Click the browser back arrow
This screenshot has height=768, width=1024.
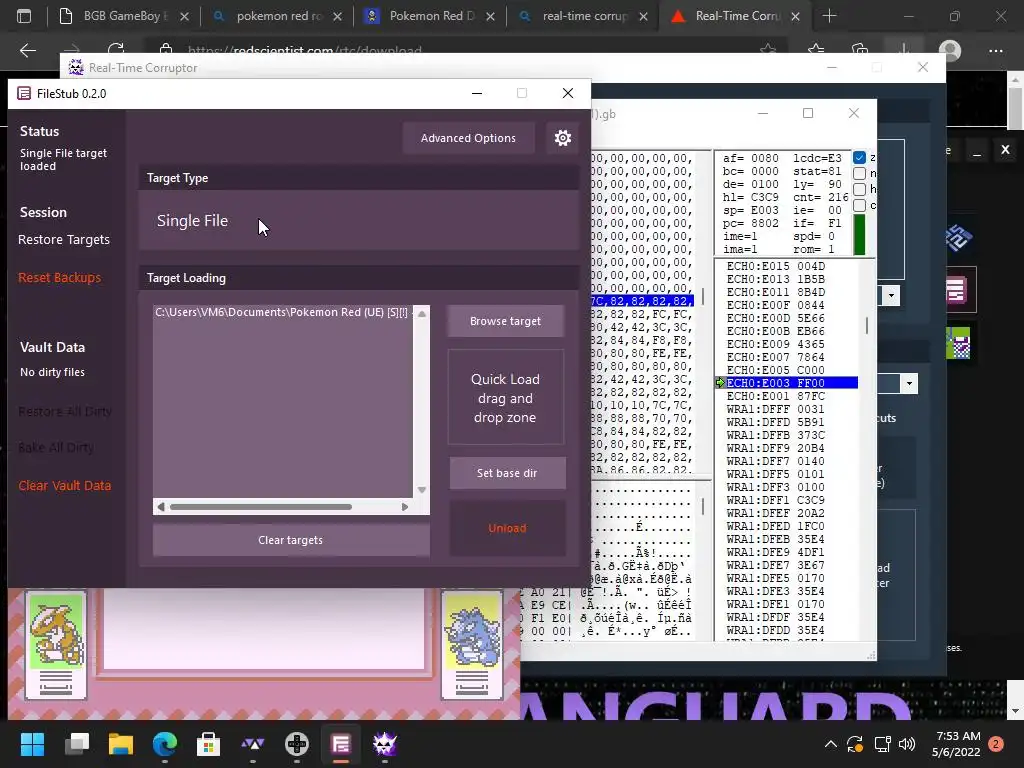[x=27, y=50]
